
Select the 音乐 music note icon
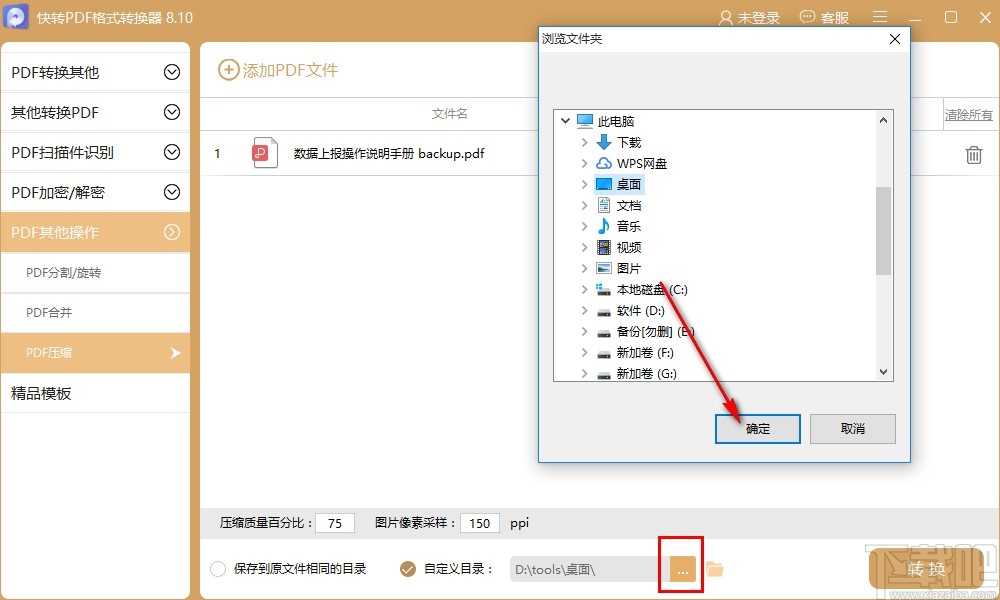[603, 226]
